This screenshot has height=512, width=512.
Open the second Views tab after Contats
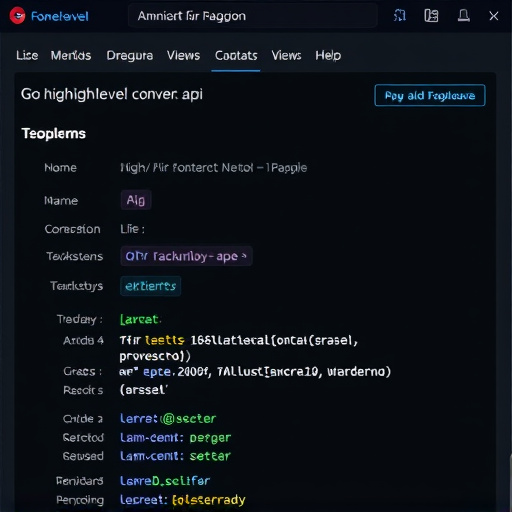point(286,55)
